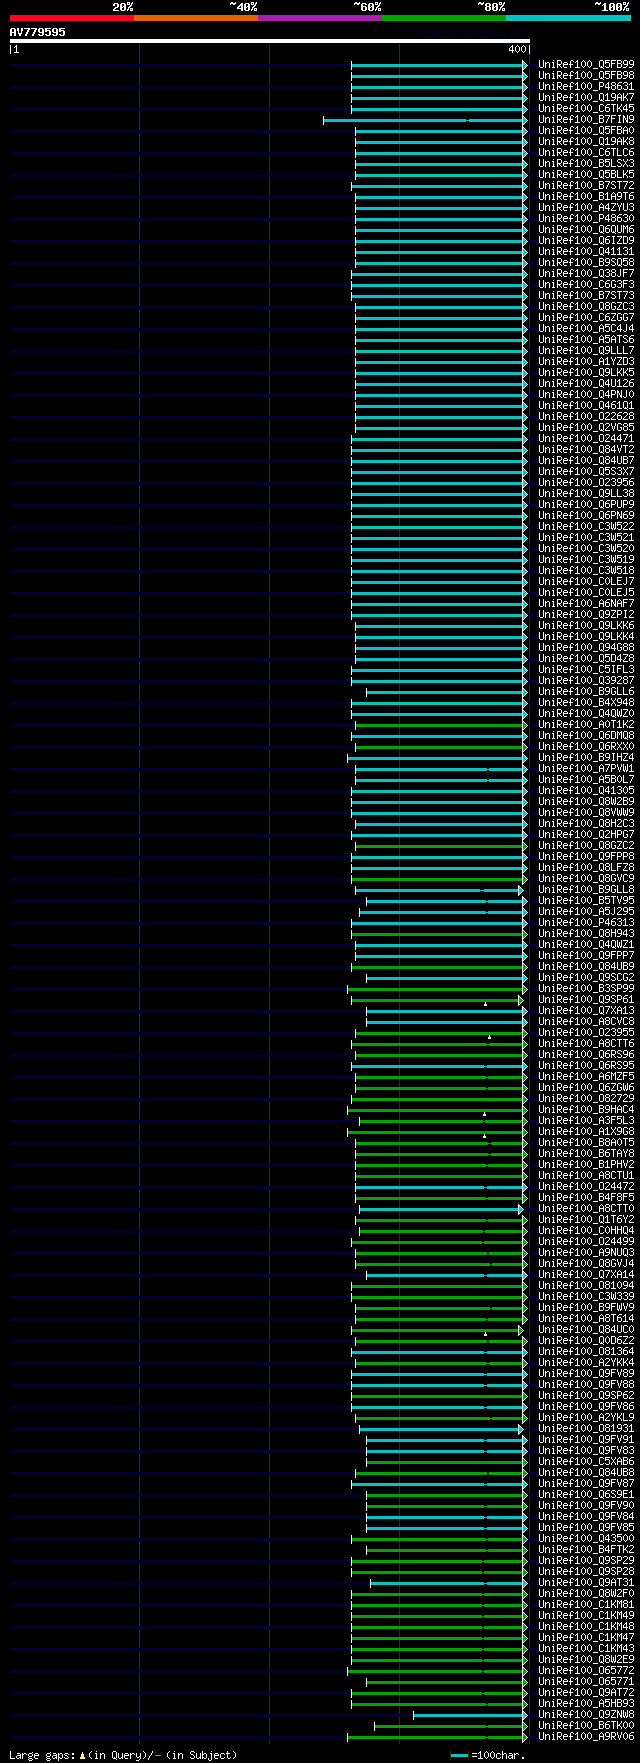
Task: Click the orange ~40% identity legend segment
Action: (x=195, y=17)
